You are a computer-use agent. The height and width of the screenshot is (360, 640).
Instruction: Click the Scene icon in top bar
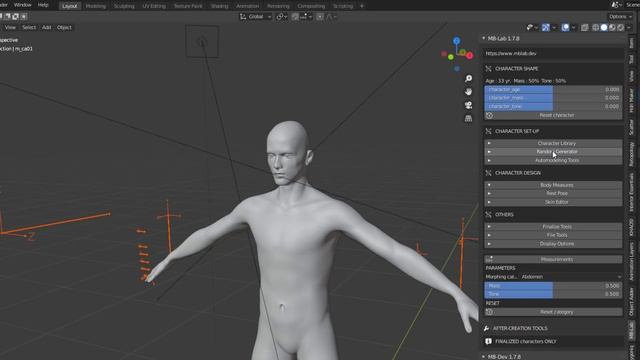tap(616, 5)
